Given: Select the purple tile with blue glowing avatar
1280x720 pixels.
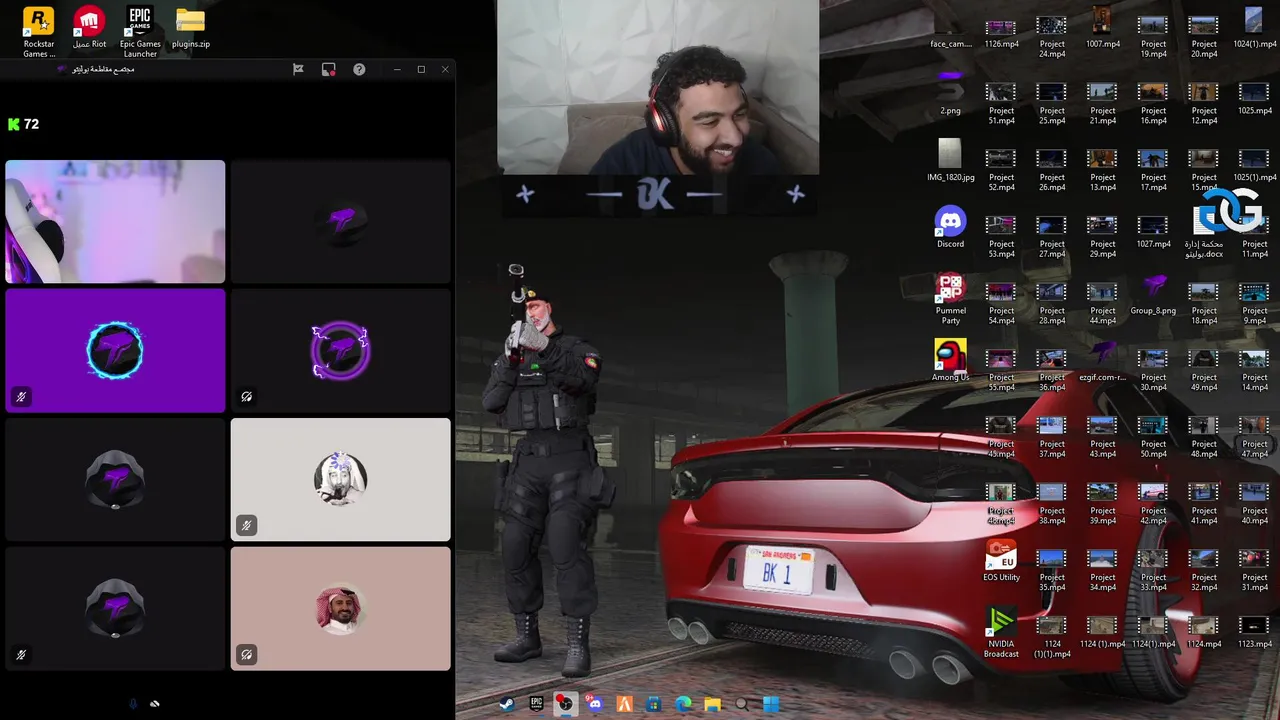Looking at the screenshot, I should [x=115, y=351].
